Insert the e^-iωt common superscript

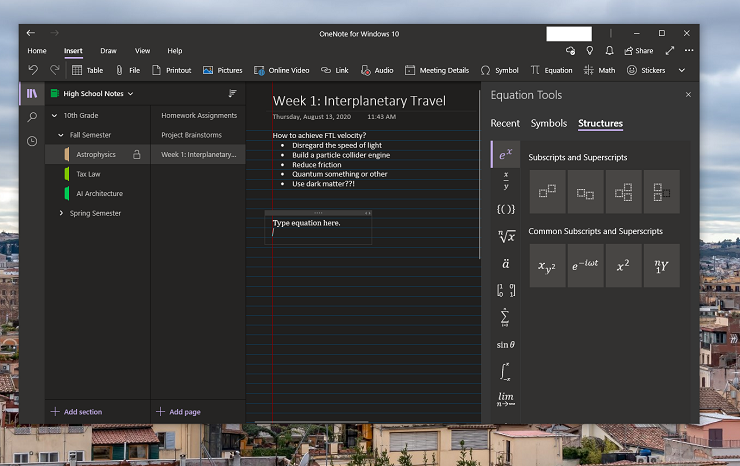click(x=585, y=265)
